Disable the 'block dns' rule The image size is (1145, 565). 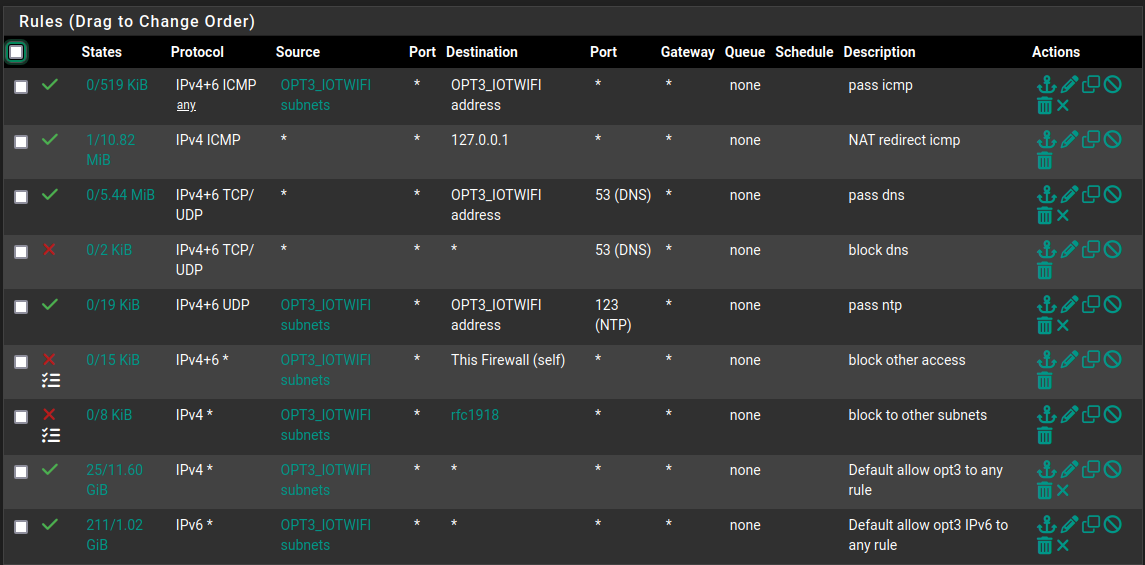tap(1112, 250)
